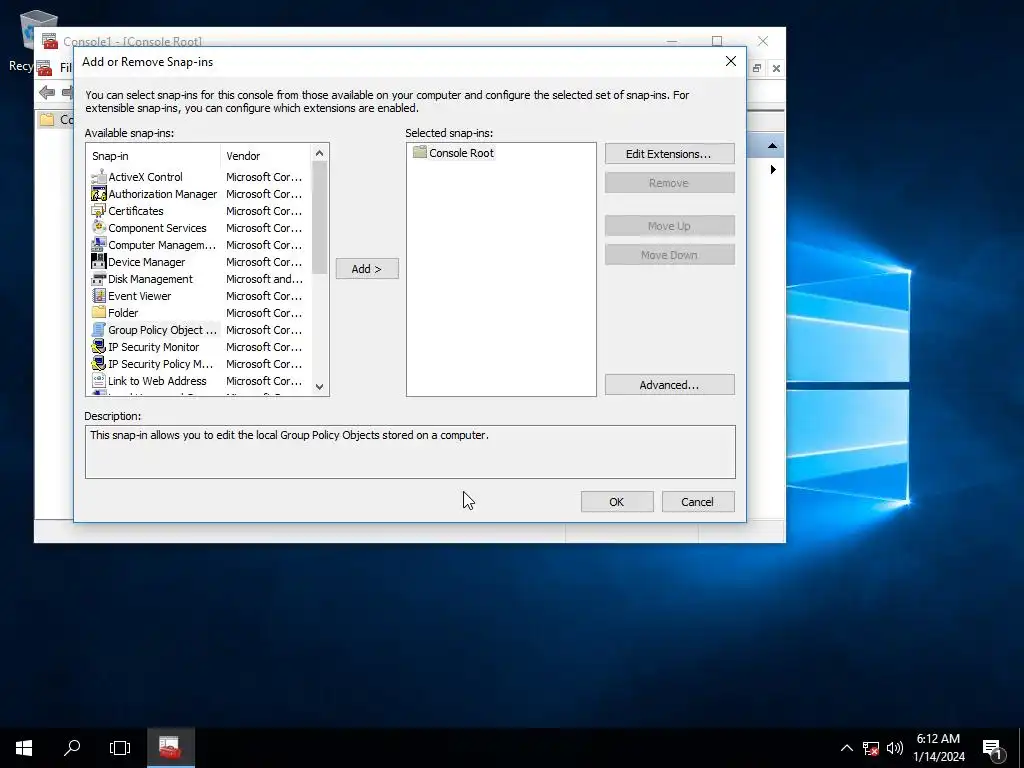Screen dimensions: 1024x768
Task: Click the Disk Management snap-in icon
Action: 99,278
